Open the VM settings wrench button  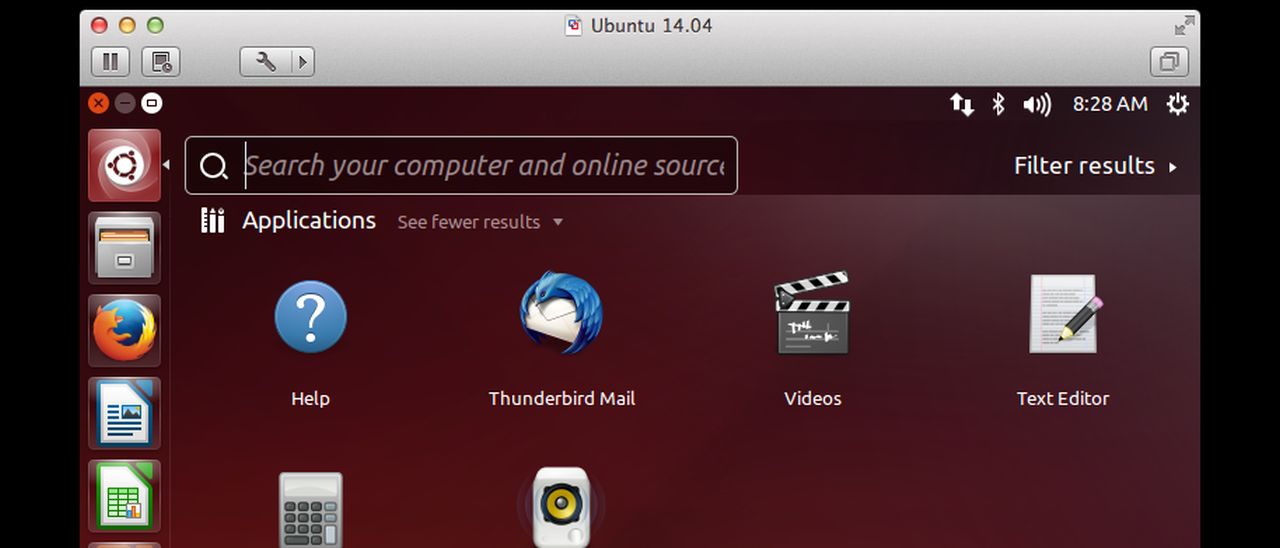266,62
